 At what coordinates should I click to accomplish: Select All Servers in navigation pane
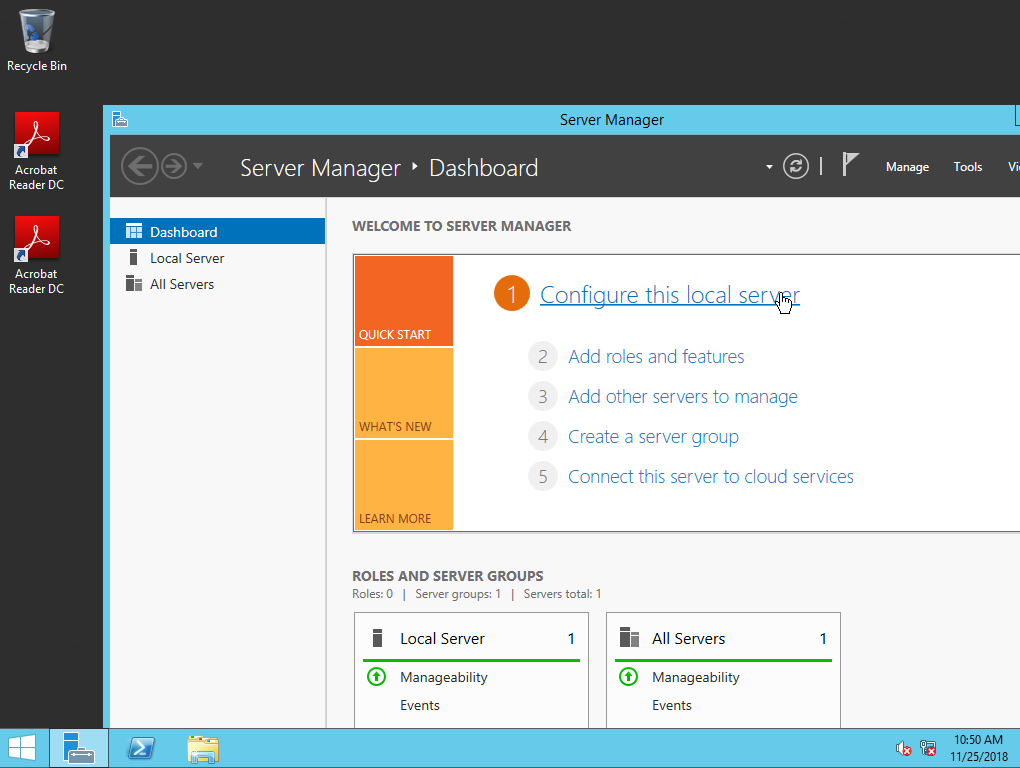pos(181,284)
